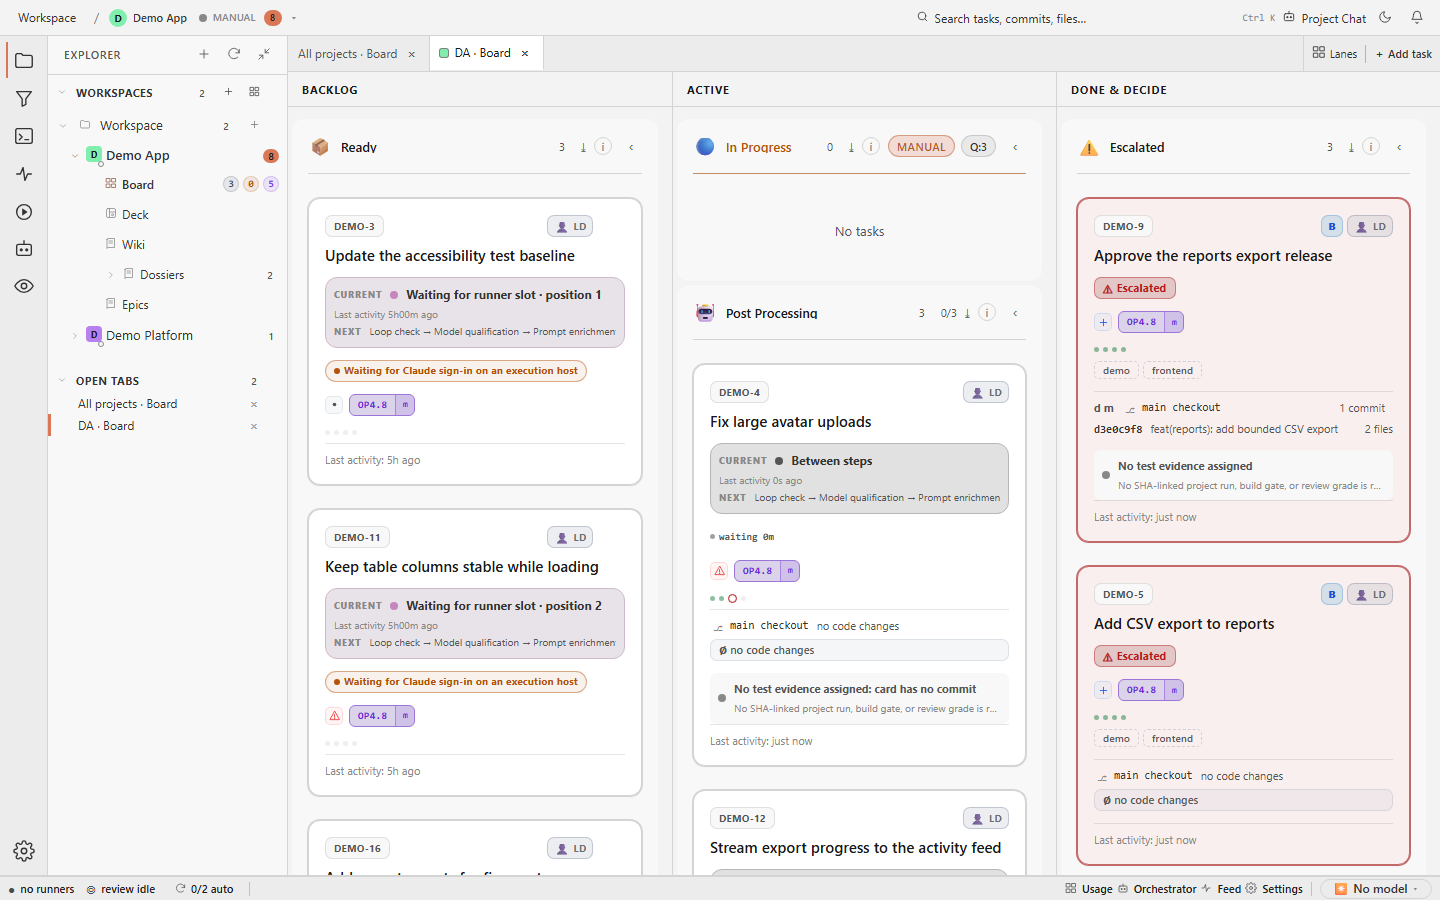
Task: Click the sort arrow in Escalated lane header
Action: 1351,147
